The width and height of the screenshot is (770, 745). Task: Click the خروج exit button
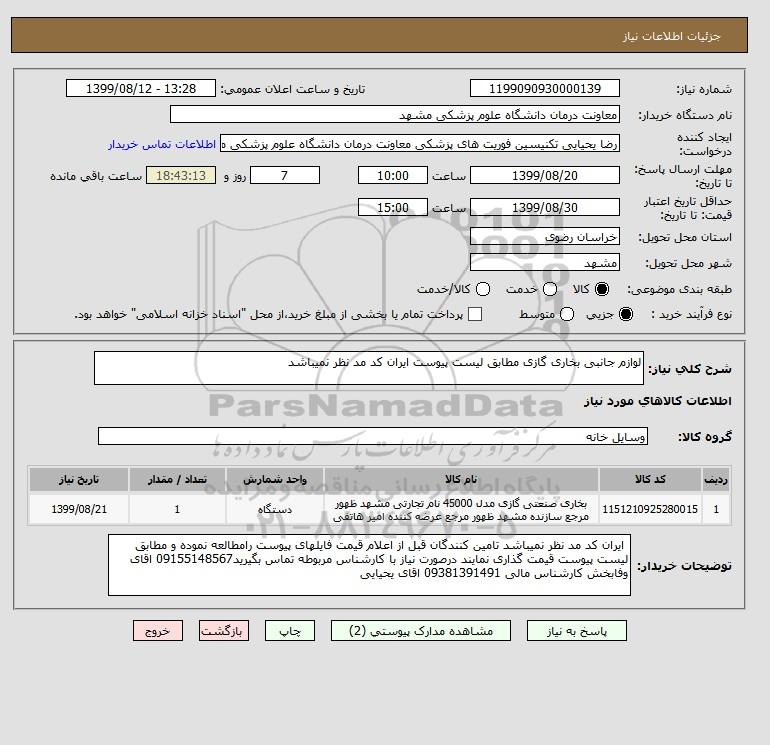pyautogui.click(x=158, y=631)
